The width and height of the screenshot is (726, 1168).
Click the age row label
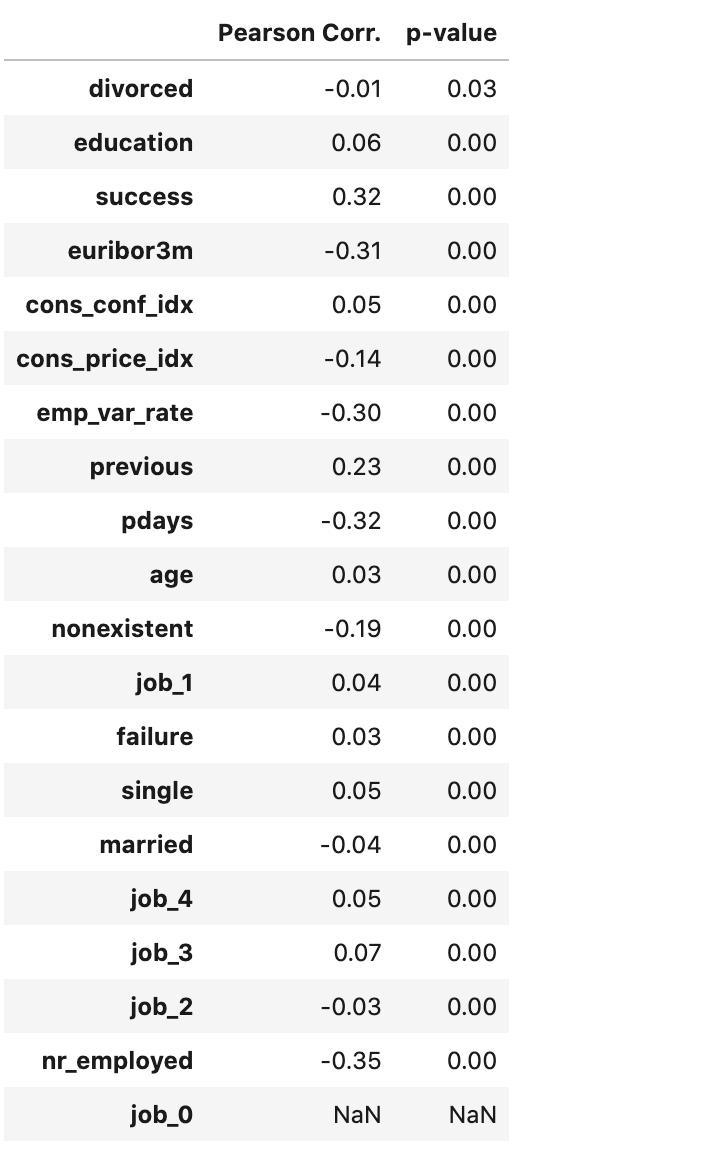coord(170,575)
